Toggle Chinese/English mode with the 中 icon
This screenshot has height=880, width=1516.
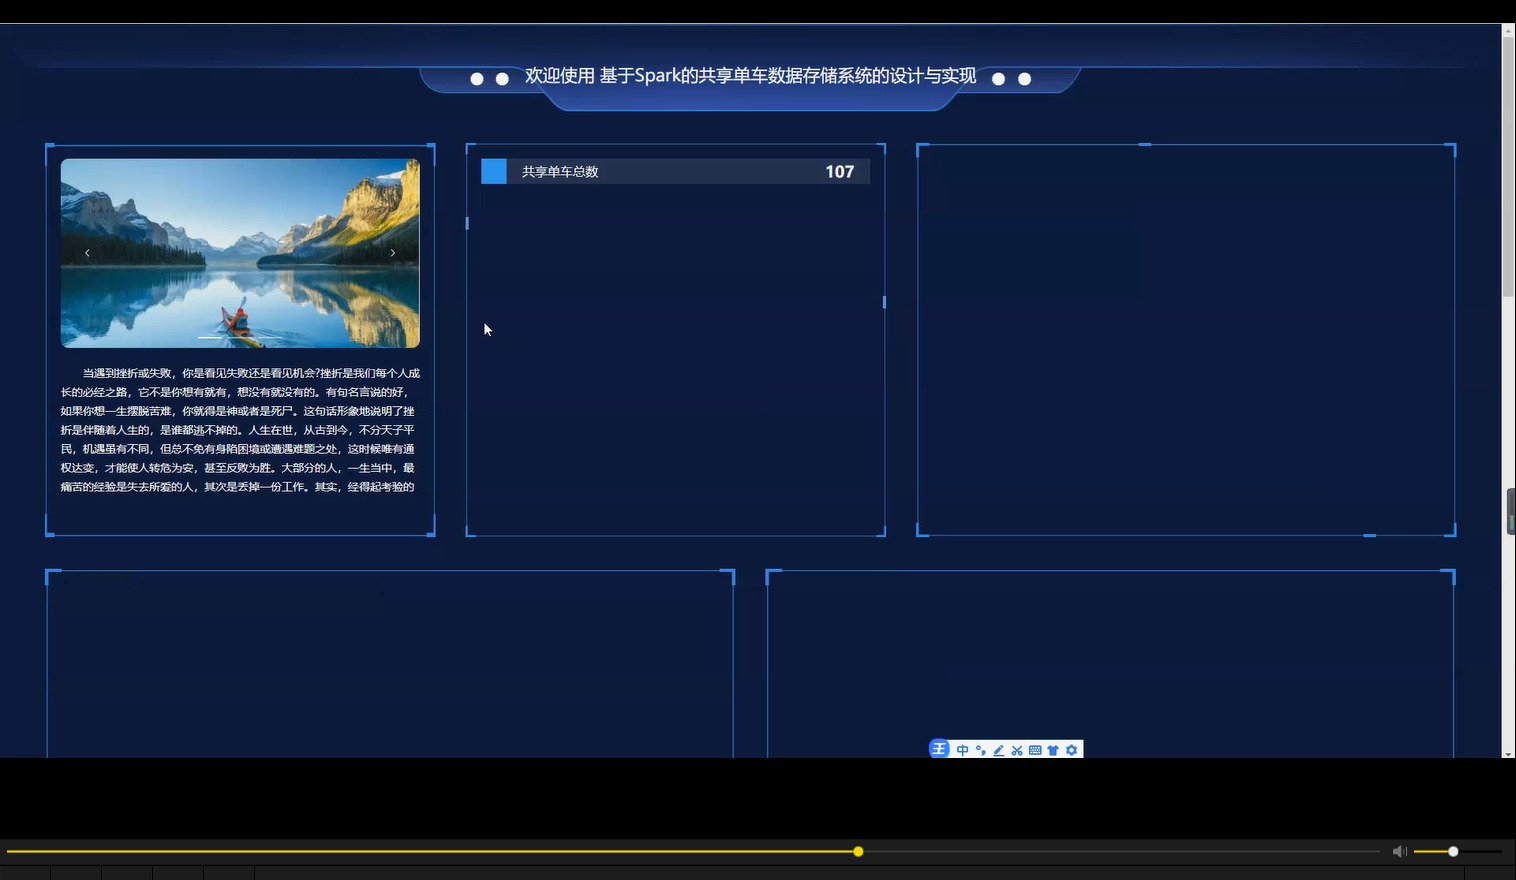pos(962,750)
